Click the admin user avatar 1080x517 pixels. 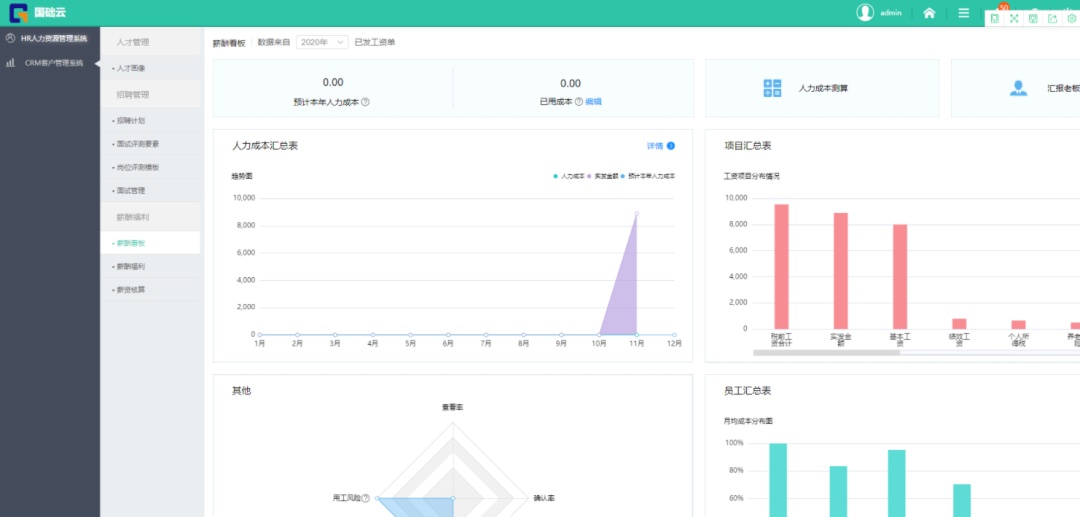(865, 13)
